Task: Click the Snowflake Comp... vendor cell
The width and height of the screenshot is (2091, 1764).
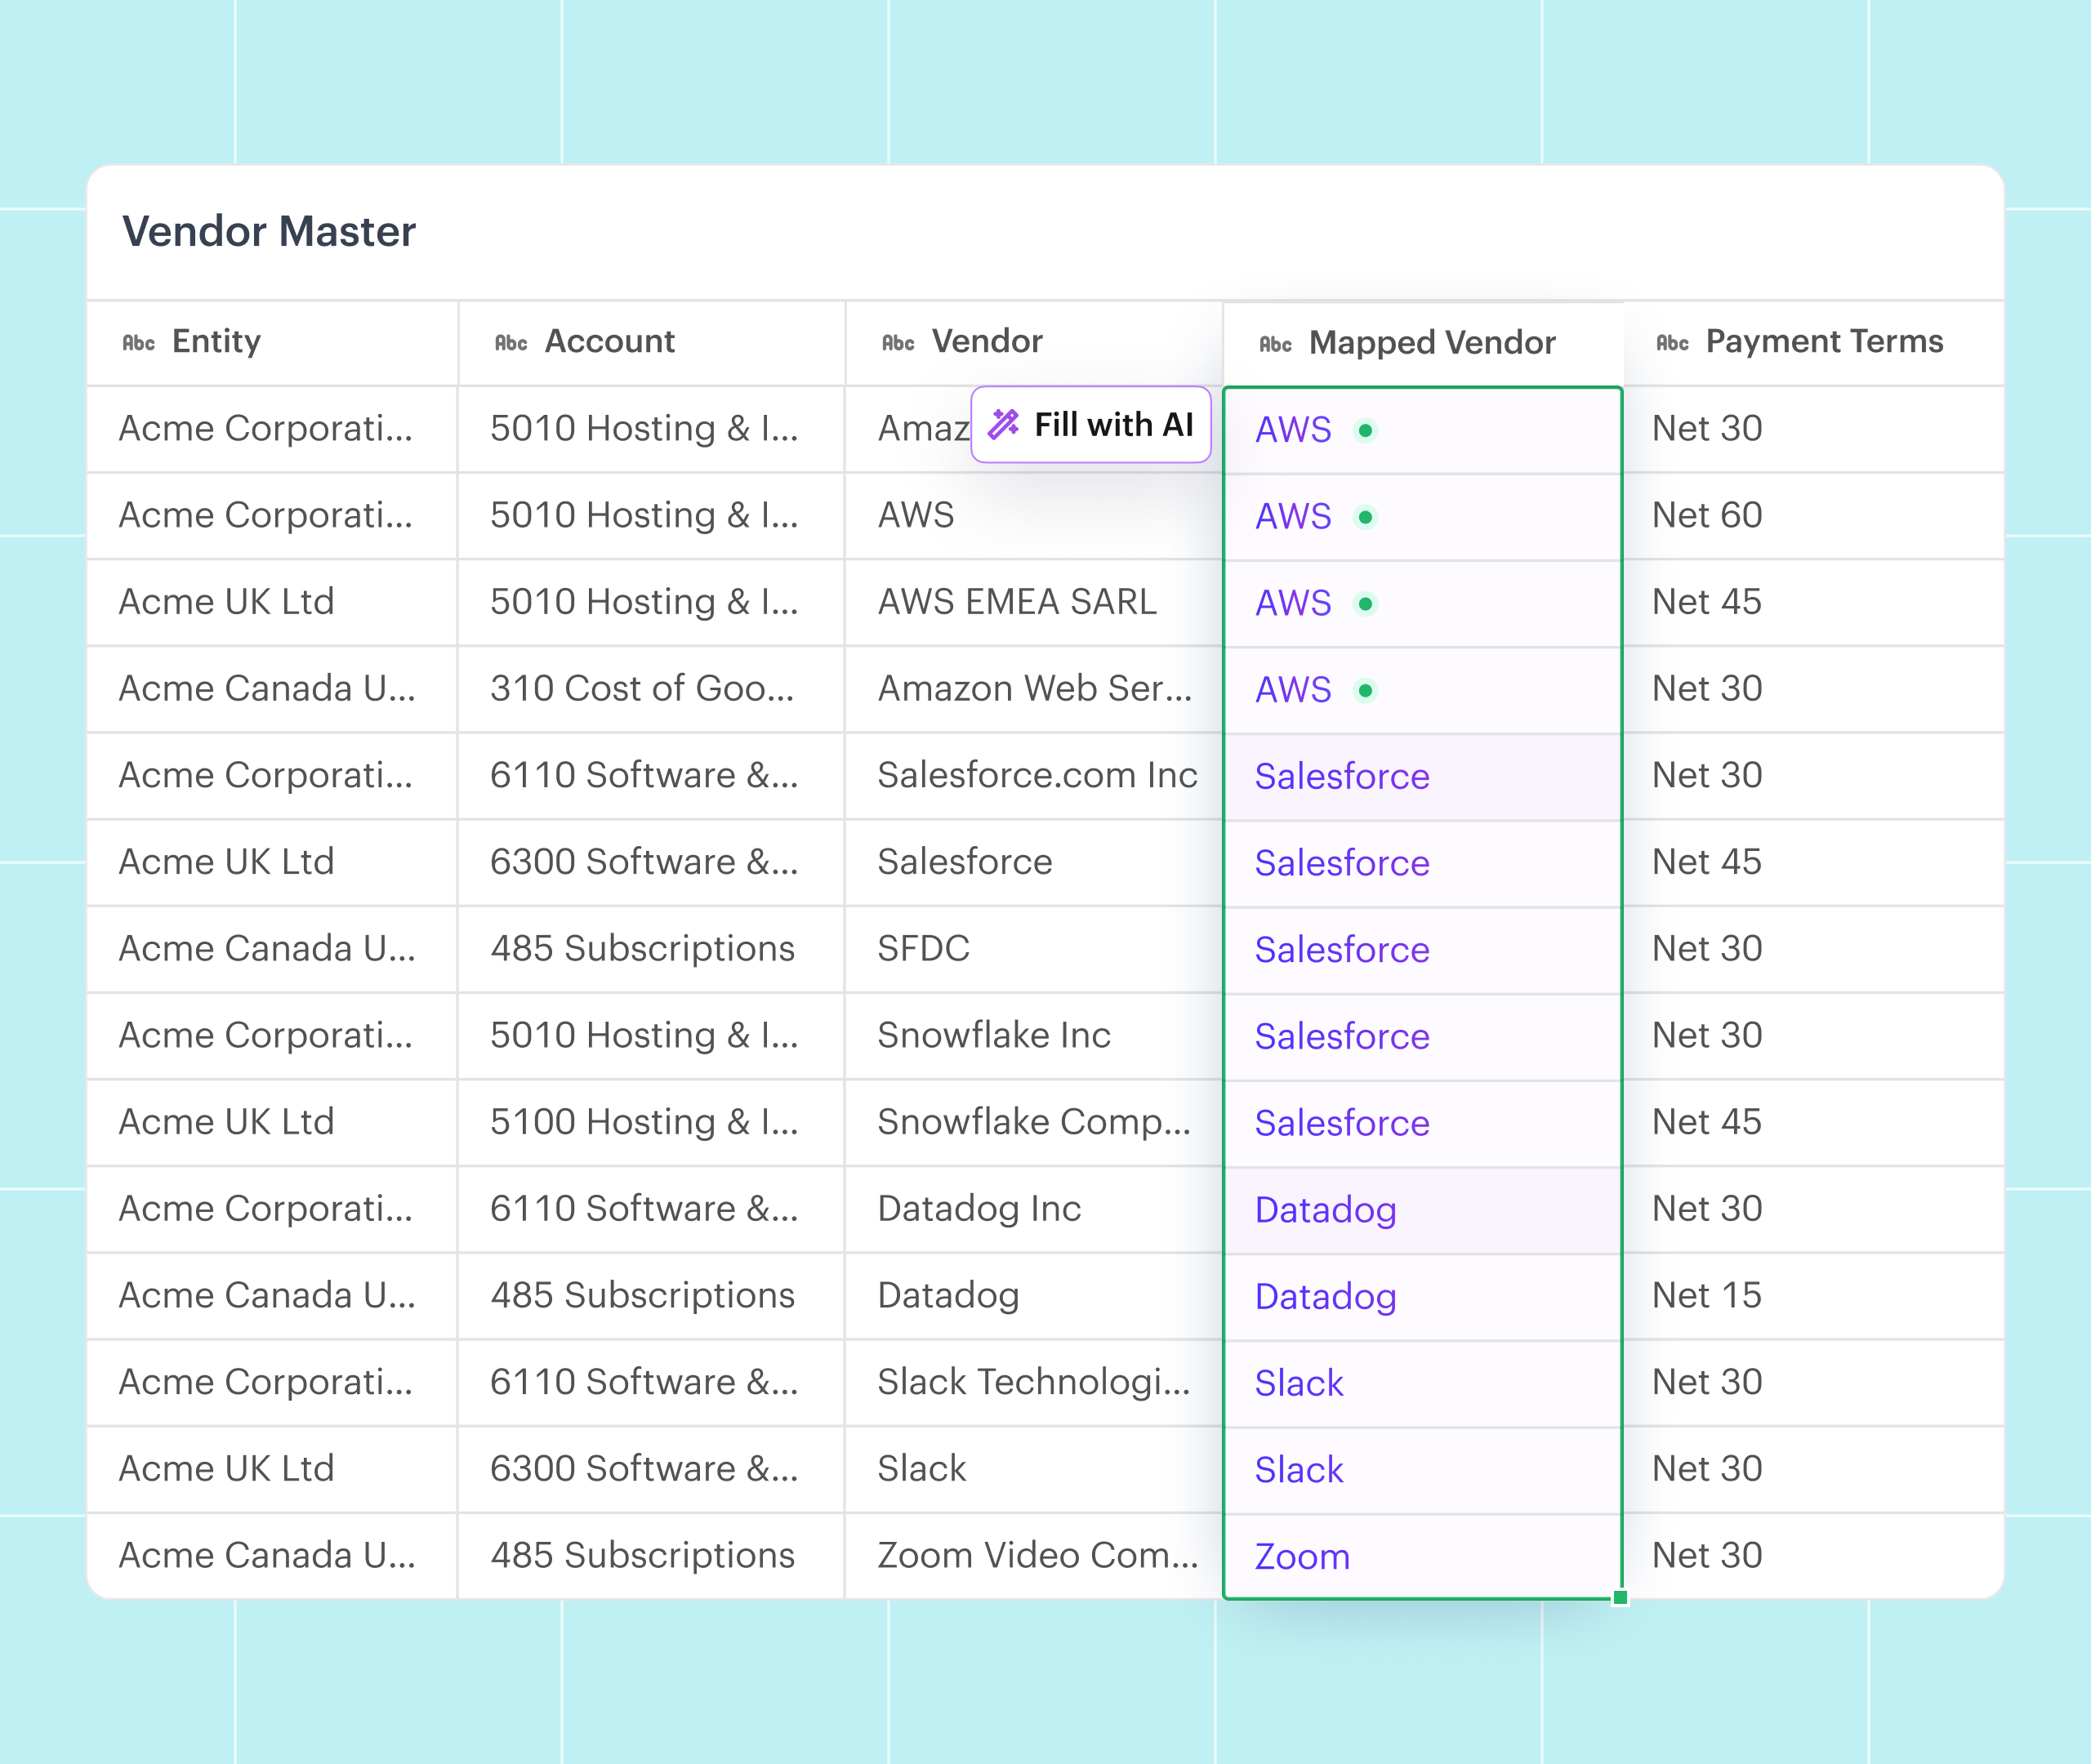Action: pyautogui.click(x=1034, y=1122)
